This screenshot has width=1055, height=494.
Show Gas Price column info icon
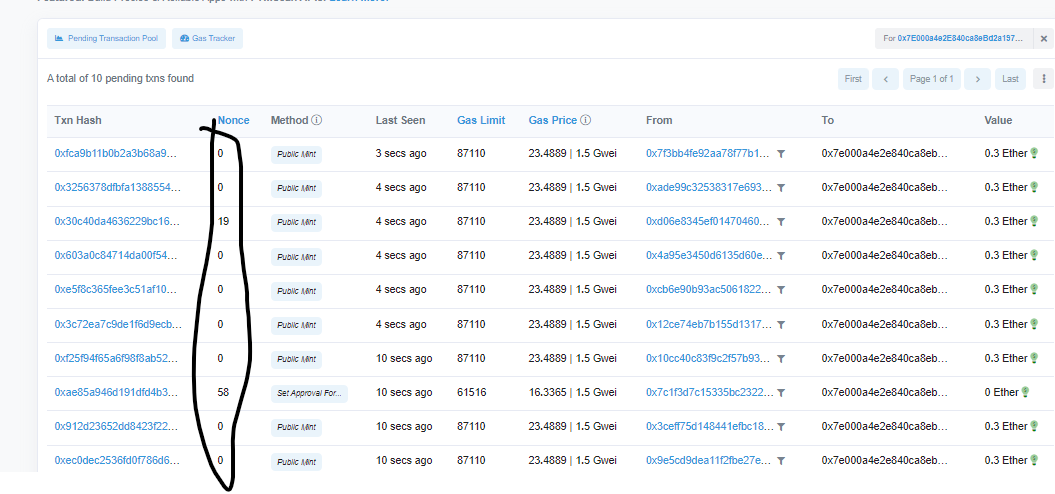click(585, 120)
